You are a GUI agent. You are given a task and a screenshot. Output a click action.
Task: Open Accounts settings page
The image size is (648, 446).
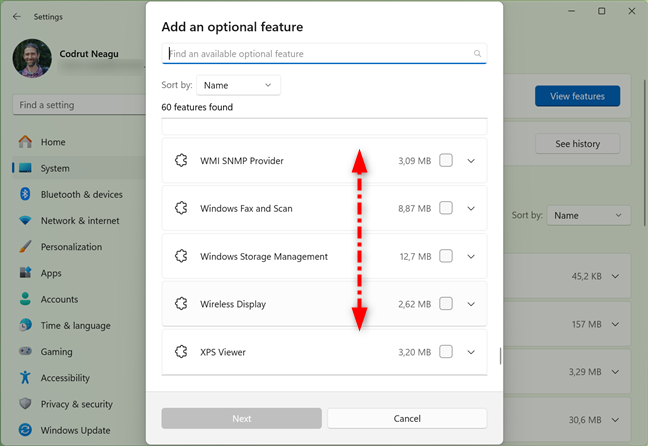[x=79, y=299]
